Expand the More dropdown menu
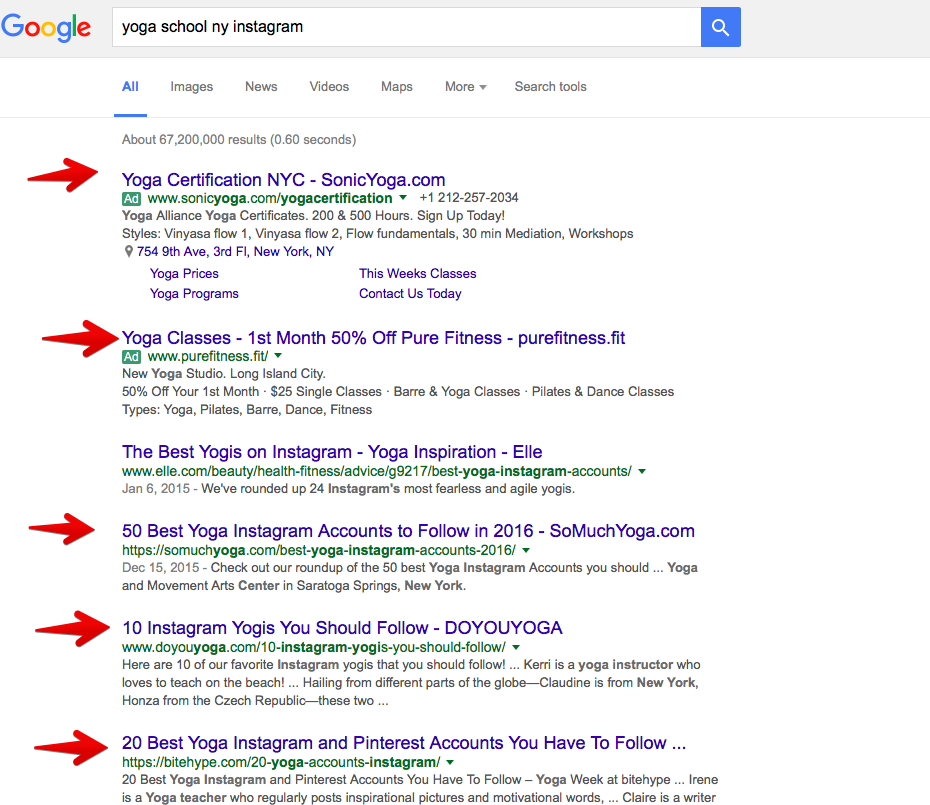 pos(466,87)
